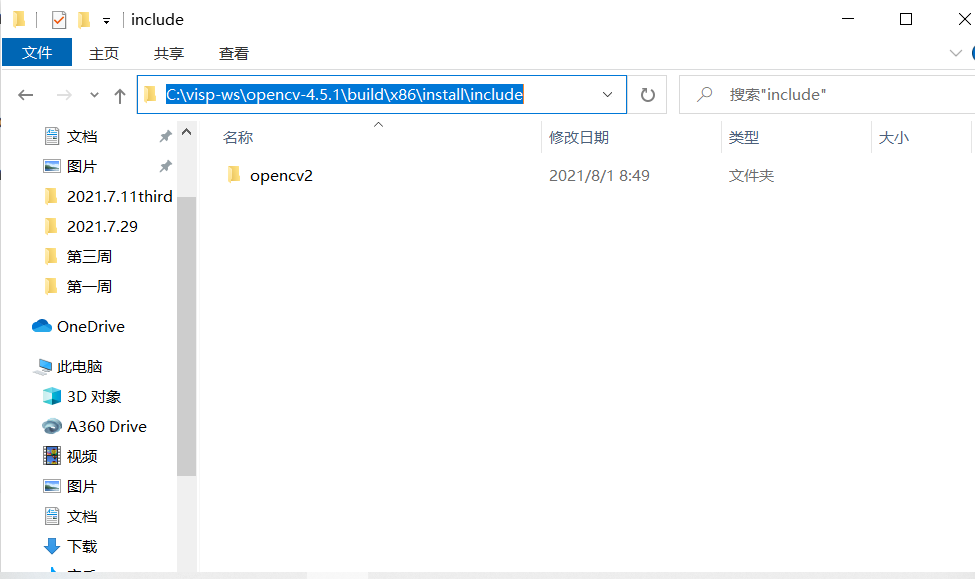This screenshot has width=975, height=579.
Task: Select 此电脑 in the navigation pane
Action: coord(80,367)
